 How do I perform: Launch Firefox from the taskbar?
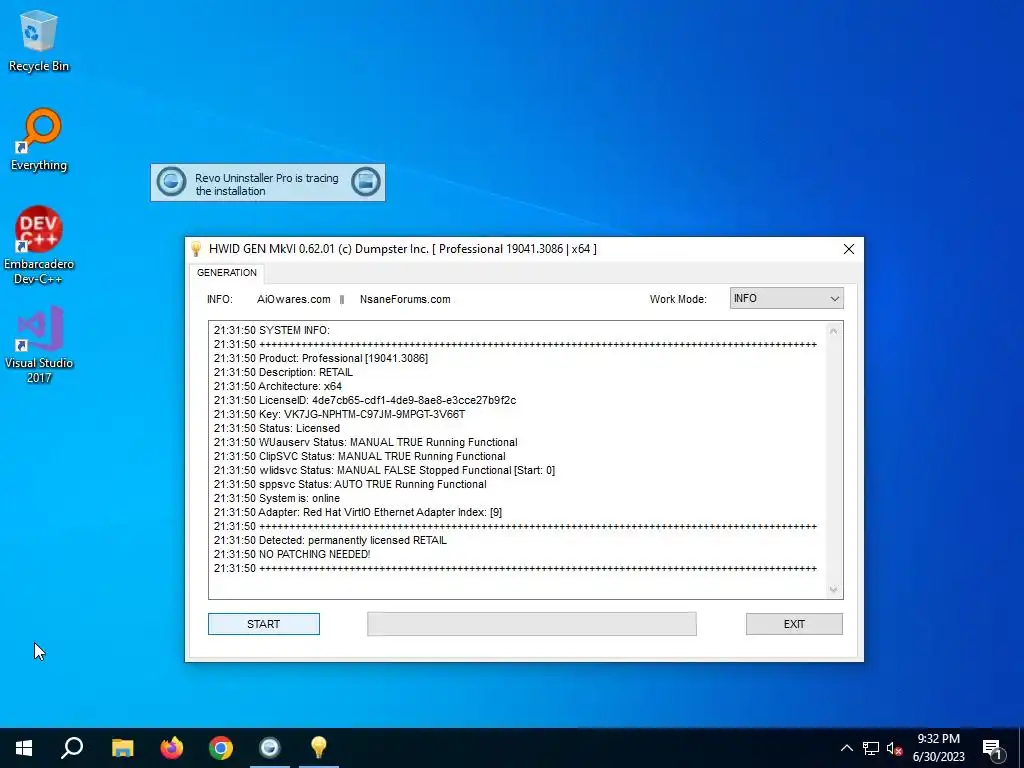(x=172, y=748)
